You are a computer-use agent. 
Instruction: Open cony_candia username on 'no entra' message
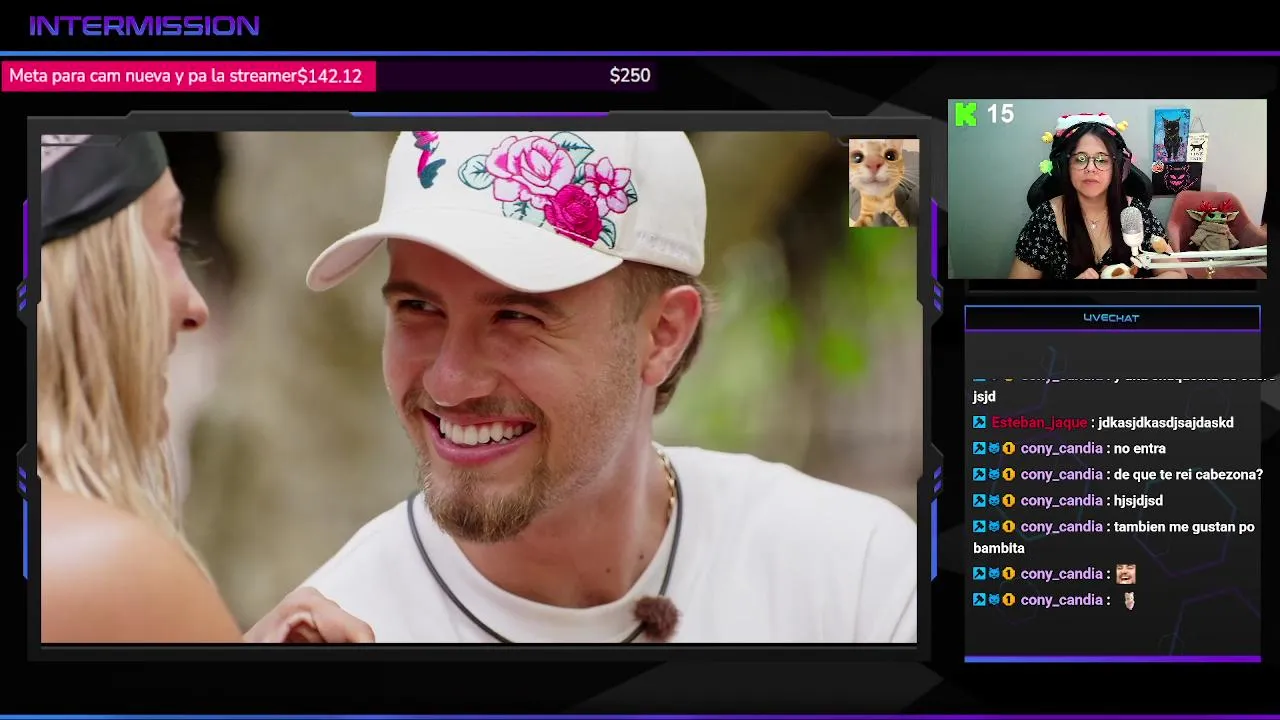(1061, 449)
